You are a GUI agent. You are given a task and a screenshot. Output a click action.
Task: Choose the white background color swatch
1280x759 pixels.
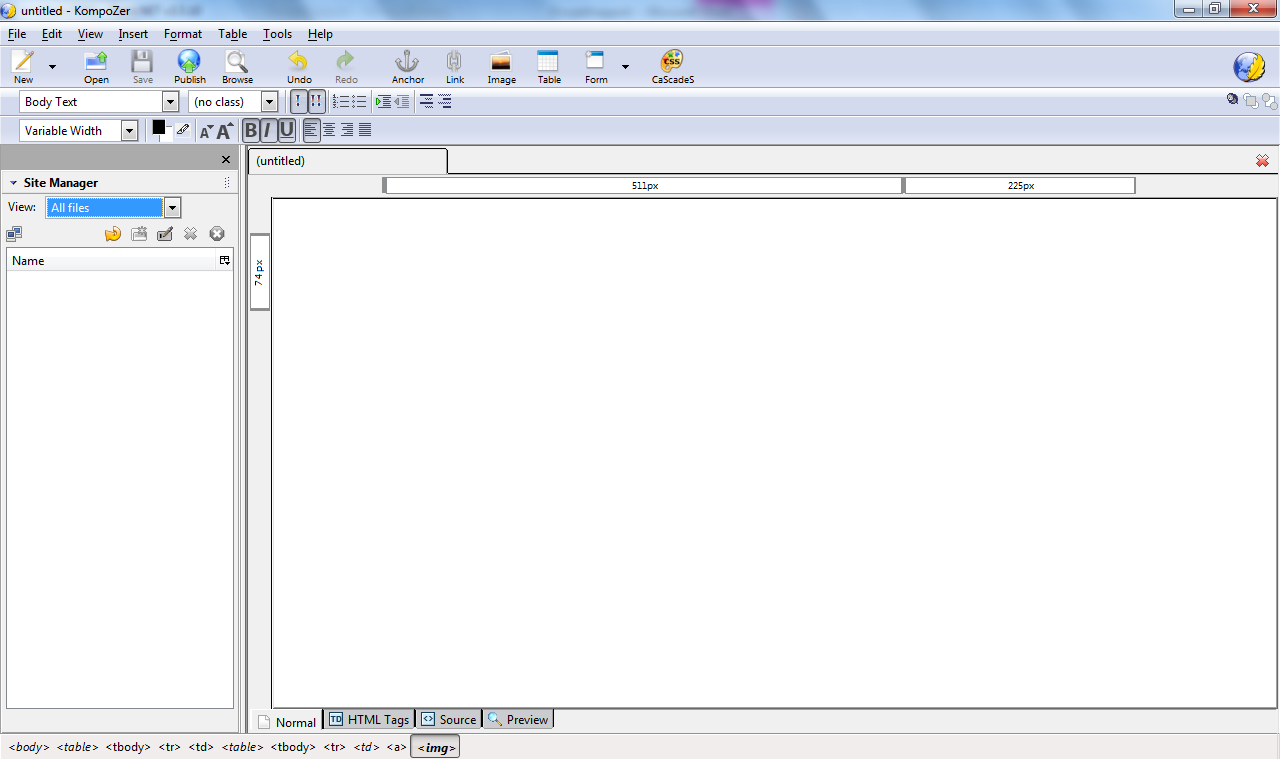pyautogui.click(x=166, y=135)
